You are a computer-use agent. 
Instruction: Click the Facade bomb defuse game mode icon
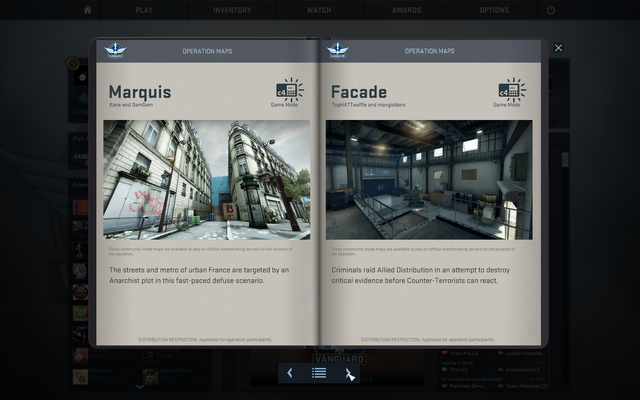tap(512, 90)
